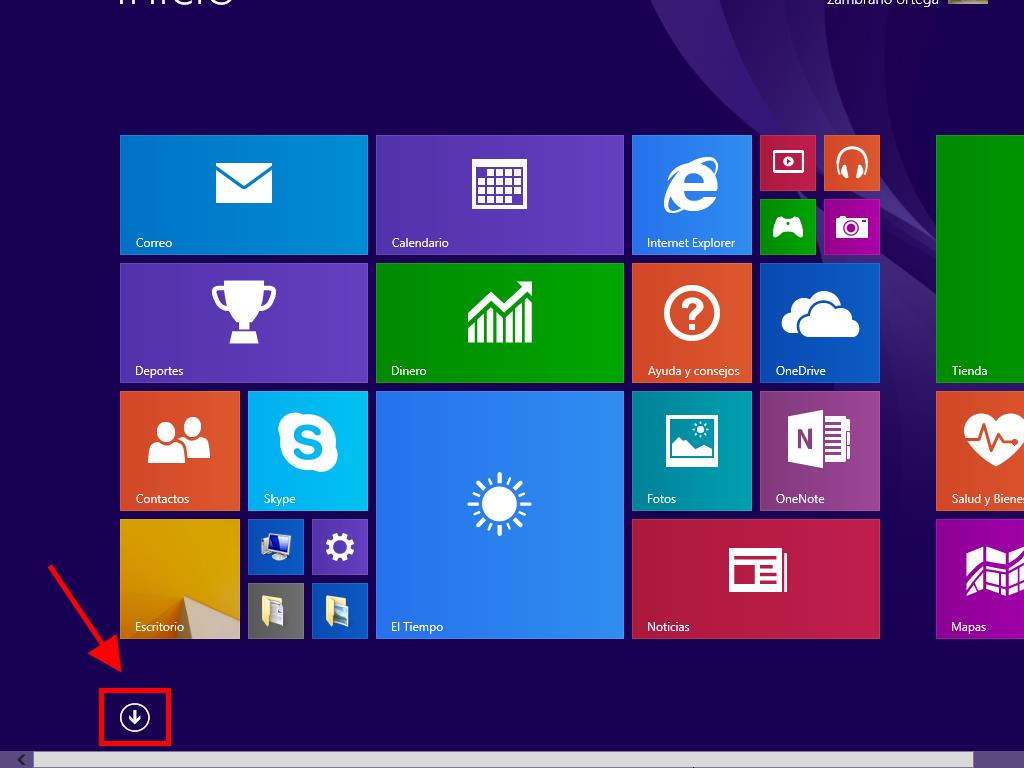Open the Pictures folder tile
The width and height of the screenshot is (1024, 768).
coord(340,611)
